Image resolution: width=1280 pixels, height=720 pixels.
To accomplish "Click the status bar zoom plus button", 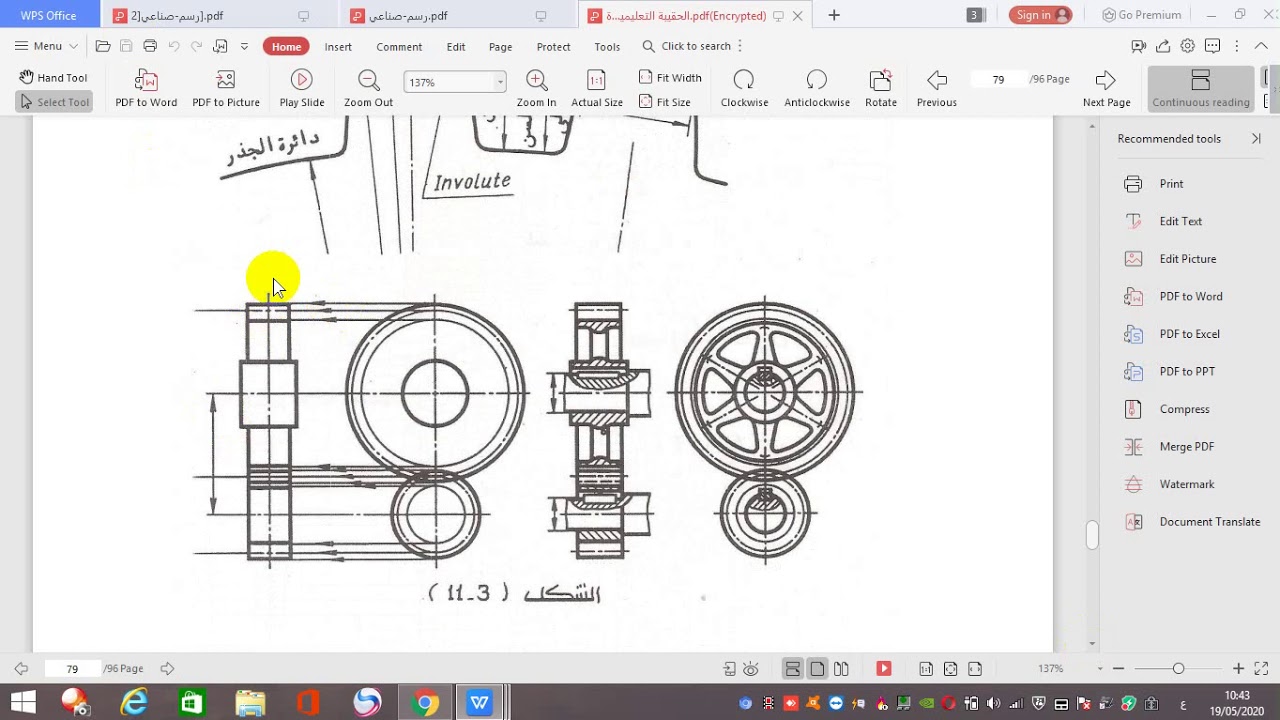I will (x=1238, y=669).
